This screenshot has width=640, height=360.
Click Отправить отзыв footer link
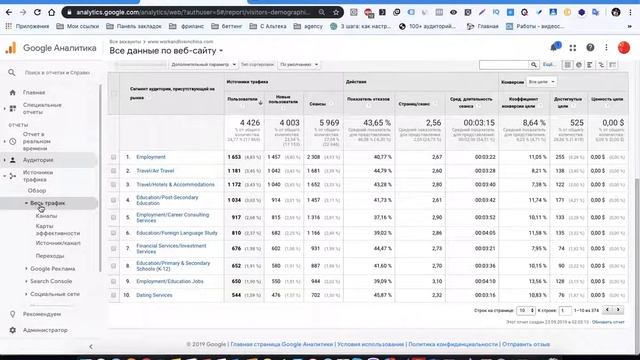tap(526, 344)
